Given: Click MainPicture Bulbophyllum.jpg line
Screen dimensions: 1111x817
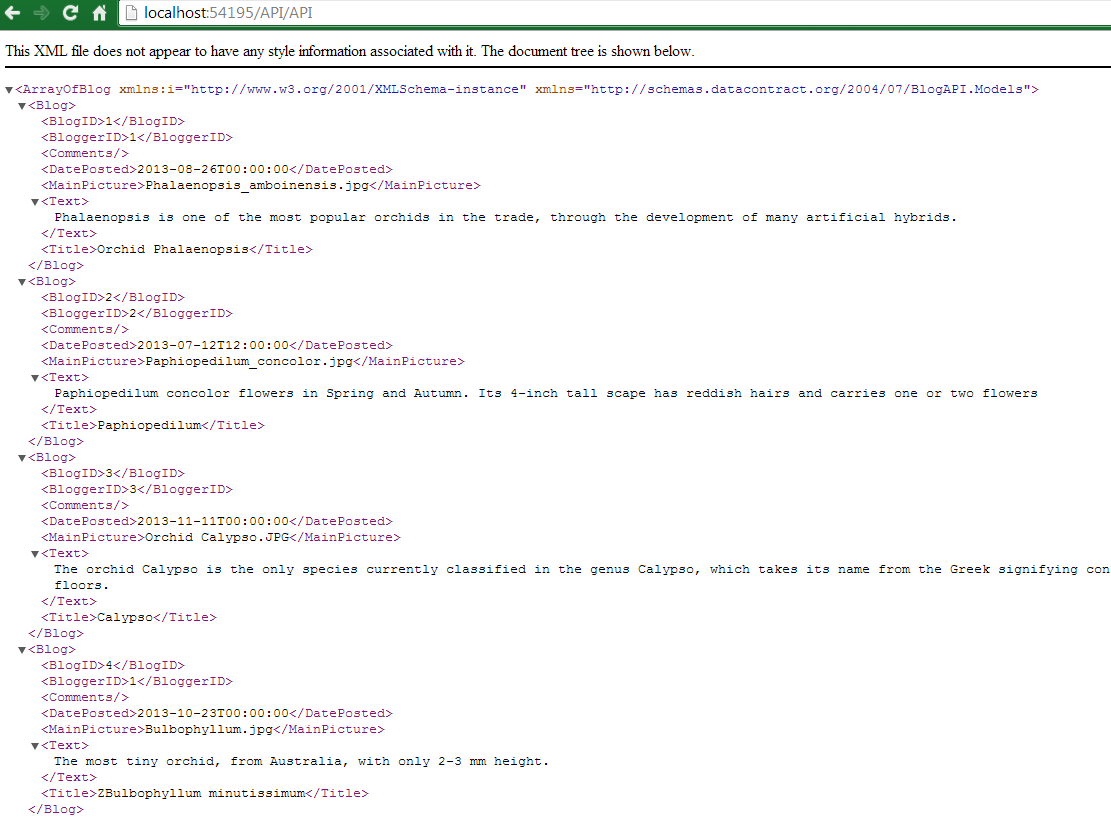Looking at the screenshot, I should (x=213, y=729).
